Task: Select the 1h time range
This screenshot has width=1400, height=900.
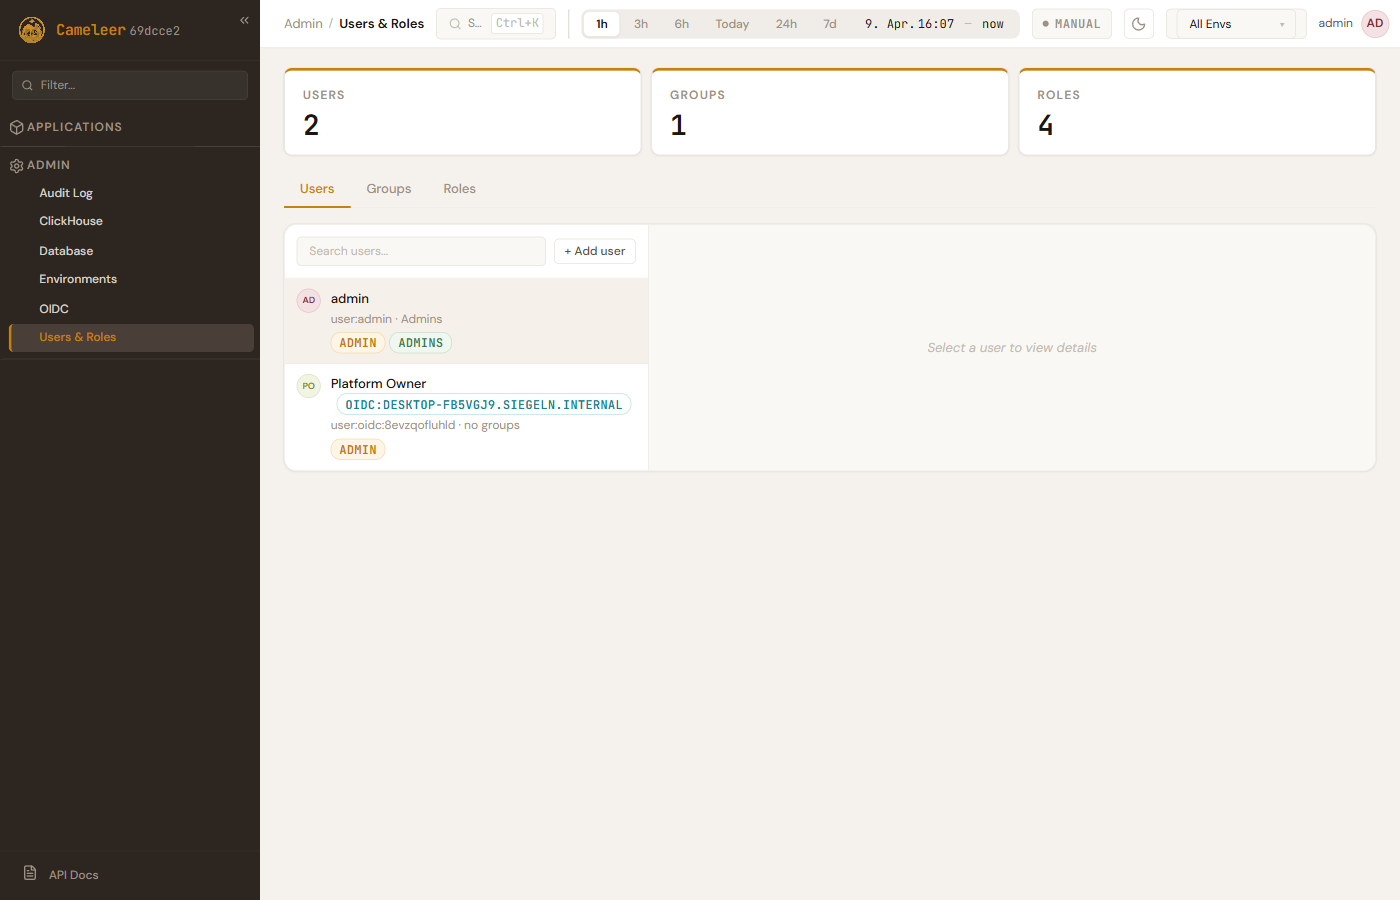Action: (x=602, y=24)
